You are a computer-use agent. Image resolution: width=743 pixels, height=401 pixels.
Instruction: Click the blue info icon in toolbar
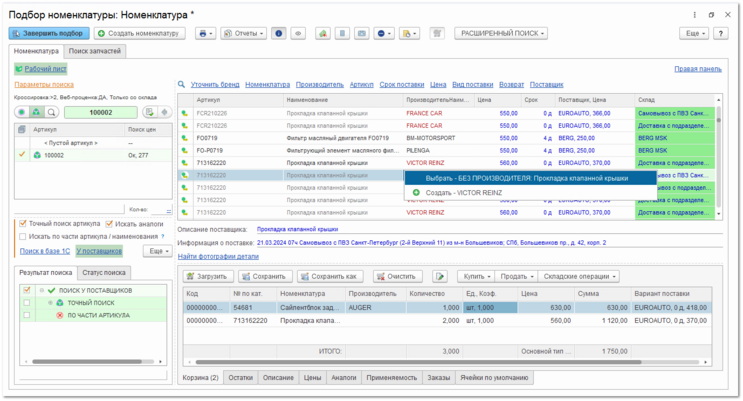pyautogui.click(x=279, y=34)
